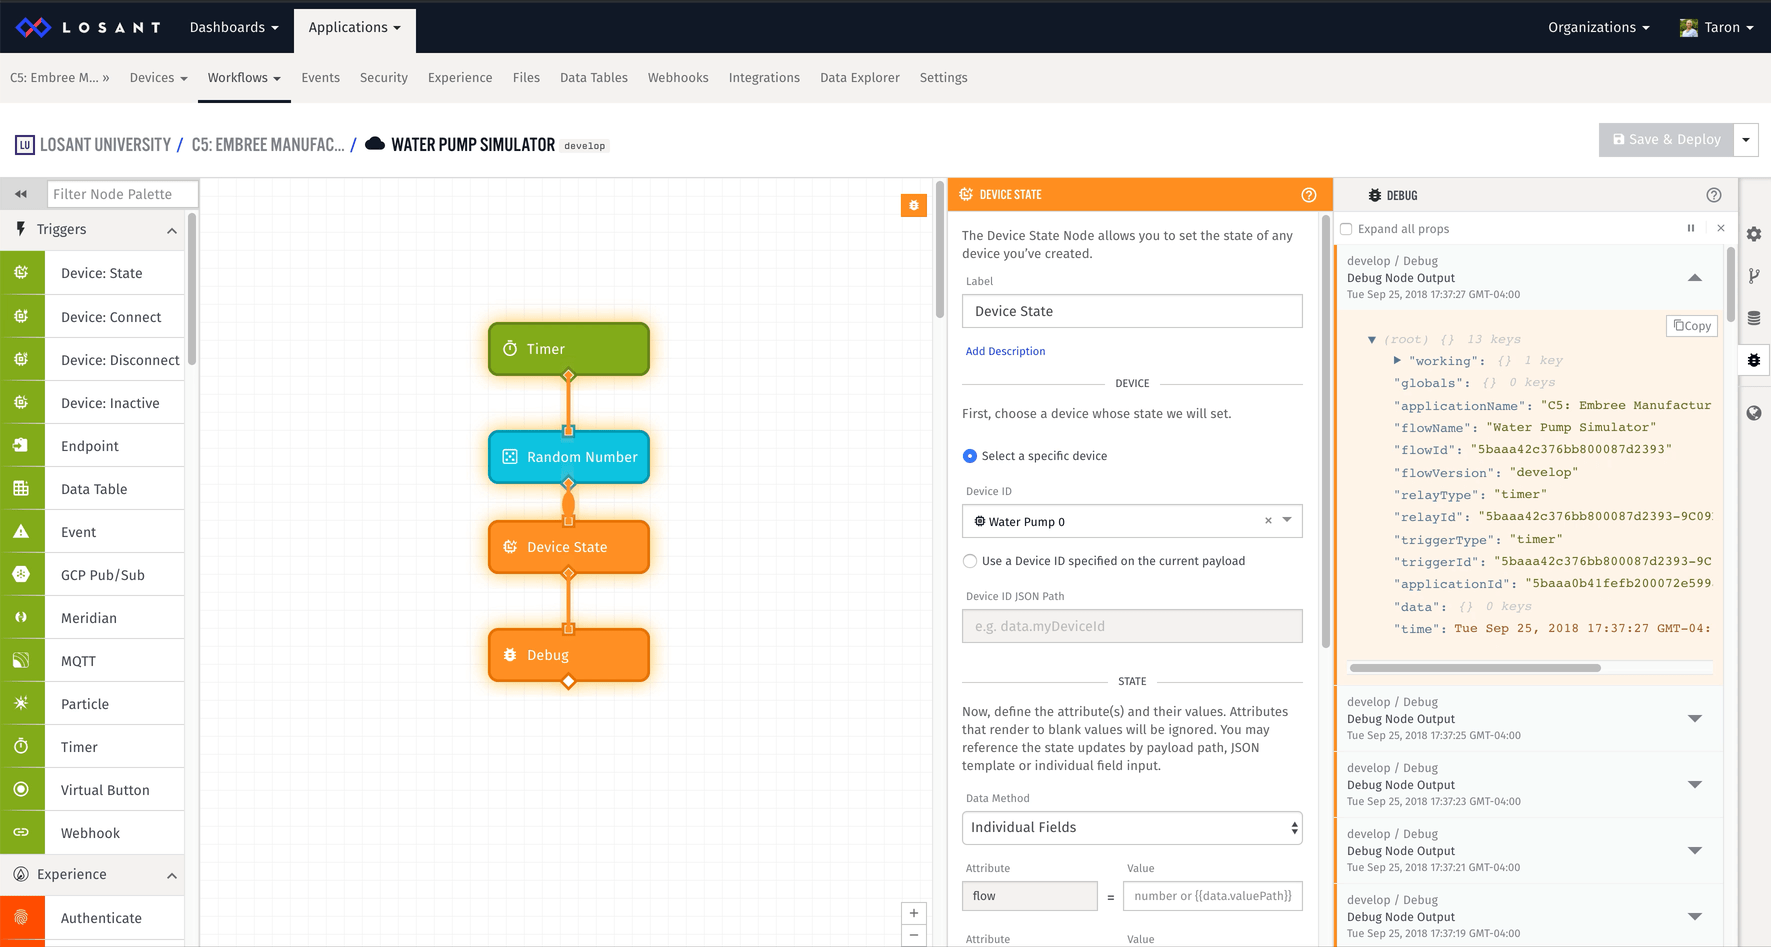The height and width of the screenshot is (947, 1771).
Task: Click the orange debug bug icon on canvas
Action: 913,205
